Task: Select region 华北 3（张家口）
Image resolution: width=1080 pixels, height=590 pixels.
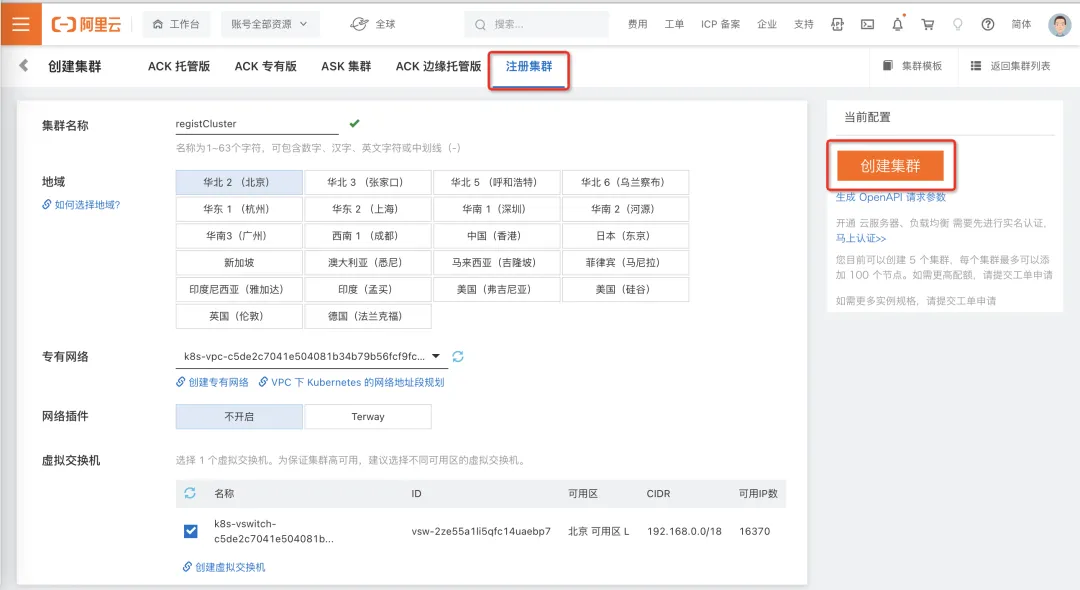Action: pyautogui.click(x=368, y=182)
